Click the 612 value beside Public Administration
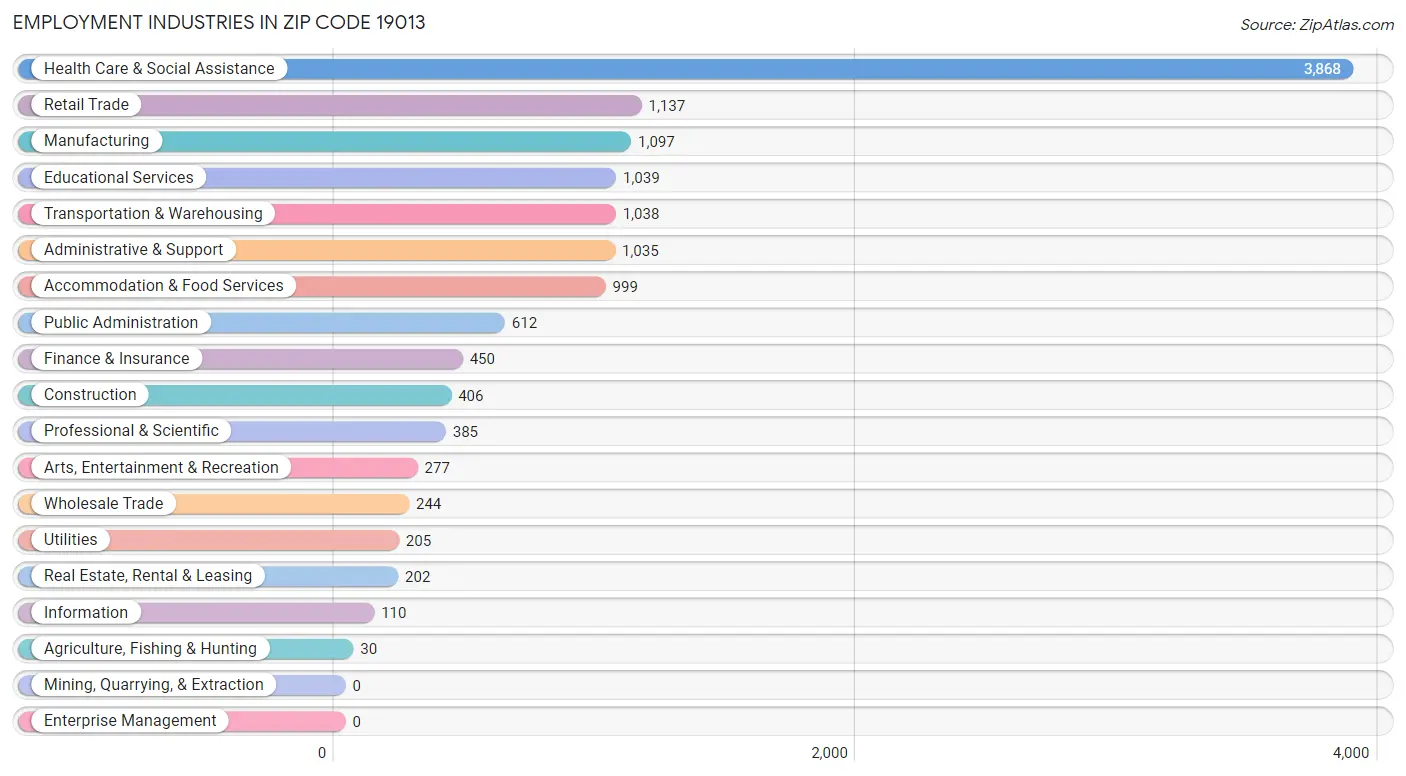This screenshot has height=776, width=1406. coord(524,323)
